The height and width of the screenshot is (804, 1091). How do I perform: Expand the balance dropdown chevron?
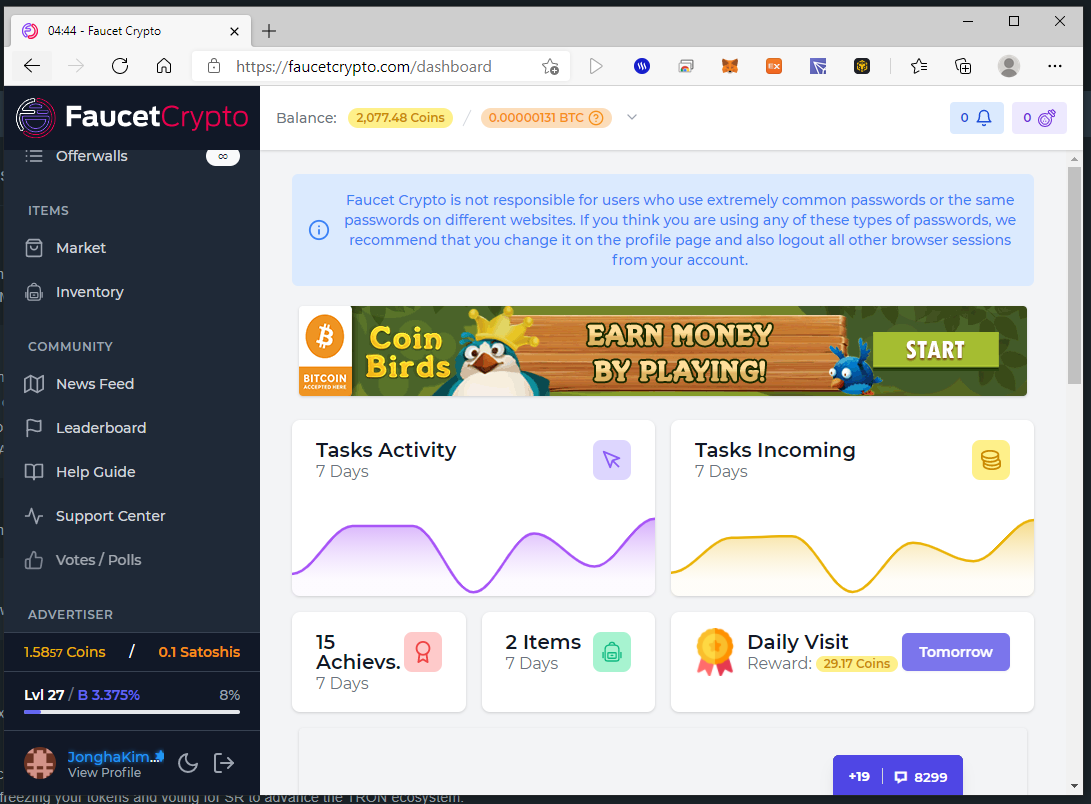632,118
